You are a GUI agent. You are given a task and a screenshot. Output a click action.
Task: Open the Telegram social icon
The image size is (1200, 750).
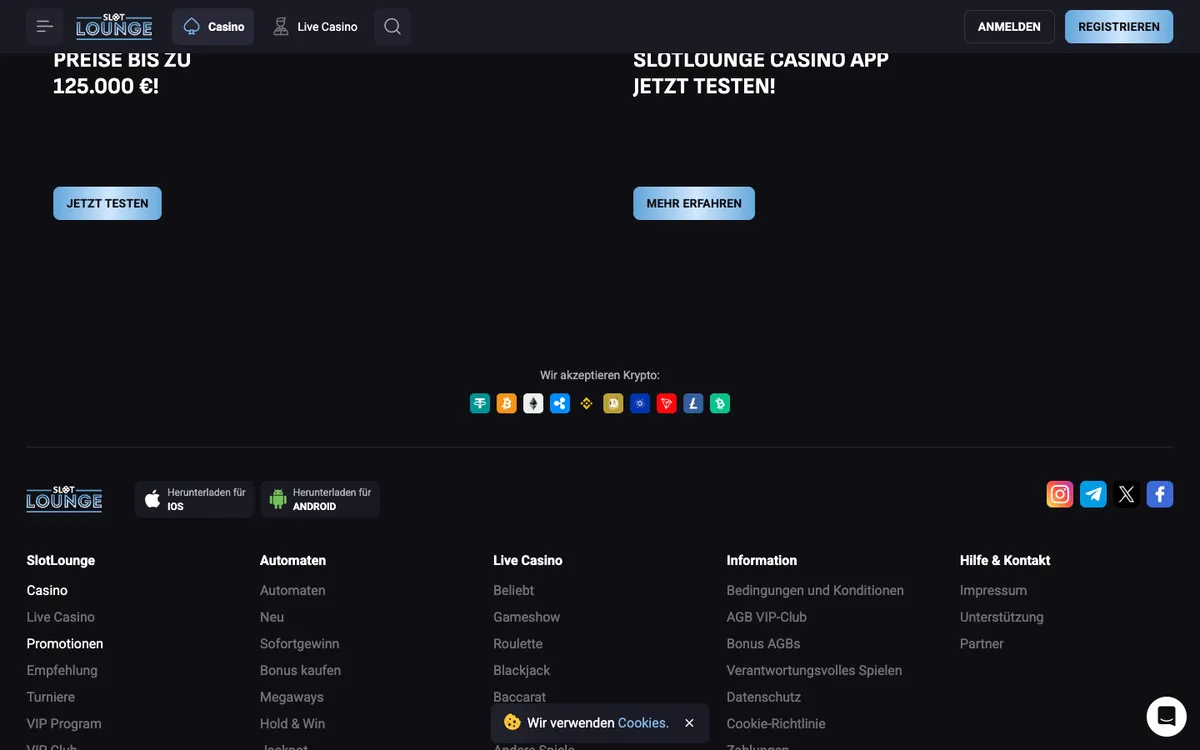click(1093, 494)
